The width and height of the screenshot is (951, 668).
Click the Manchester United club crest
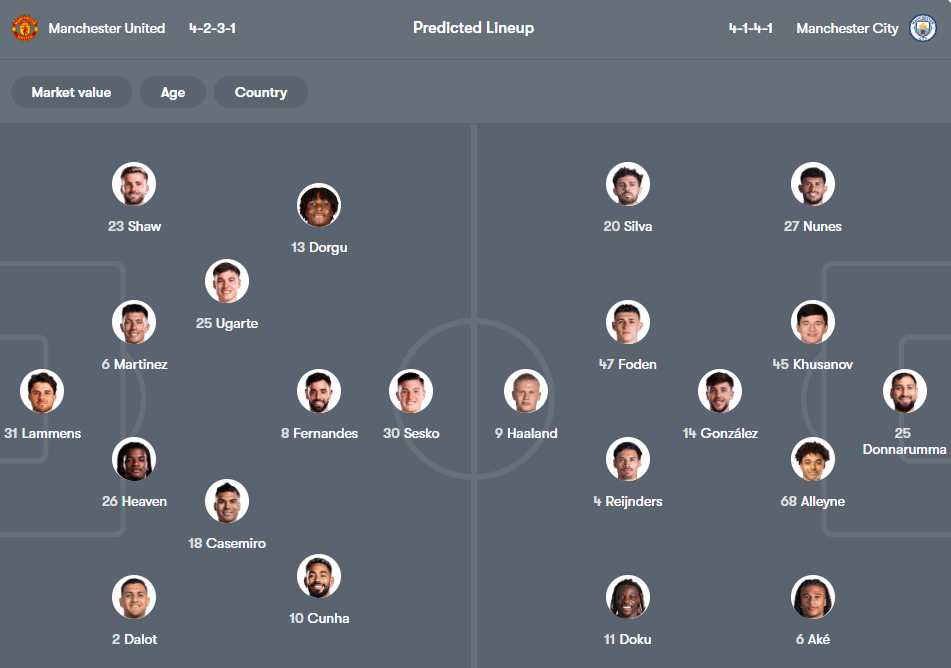pos(24,28)
